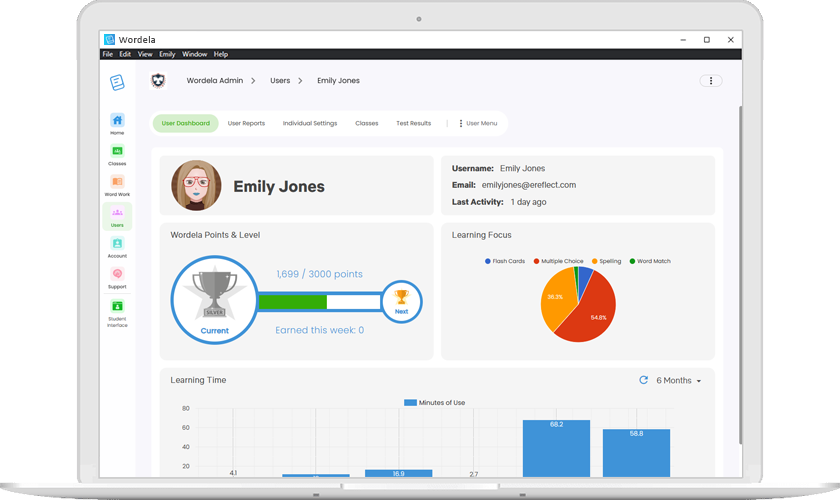Minimize the Wordela window
Viewport: 840px width, 500px height.
coord(683,40)
